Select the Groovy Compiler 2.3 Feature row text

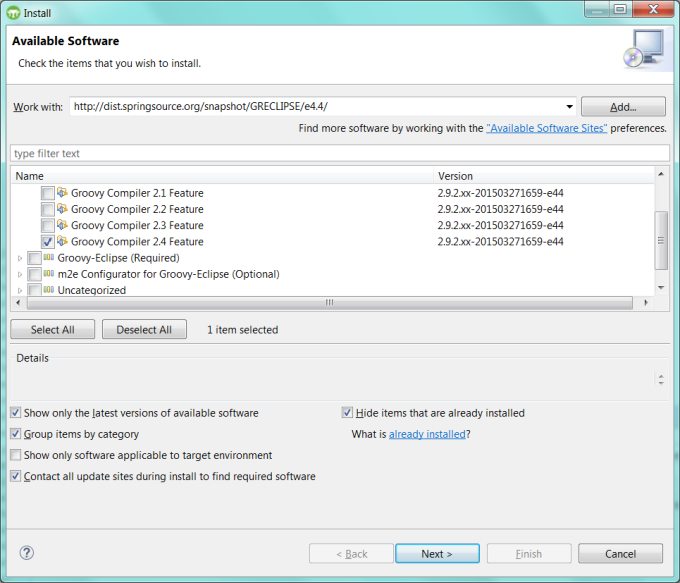[x=137, y=226]
